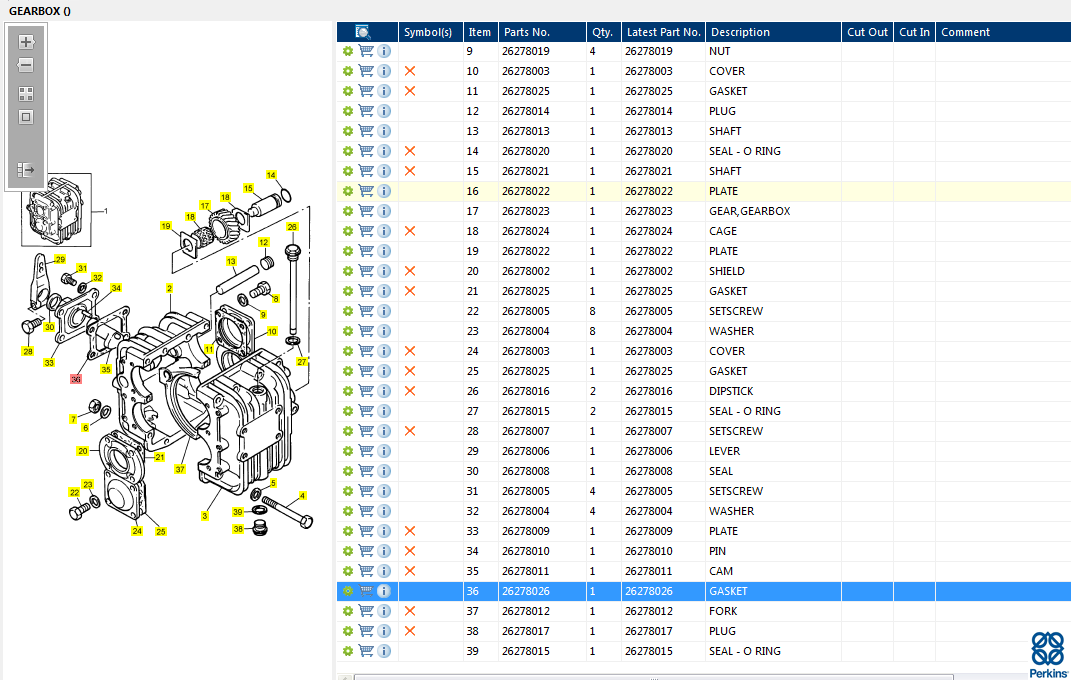
Task: Click the Cut Out column header
Action: (867, 32)
